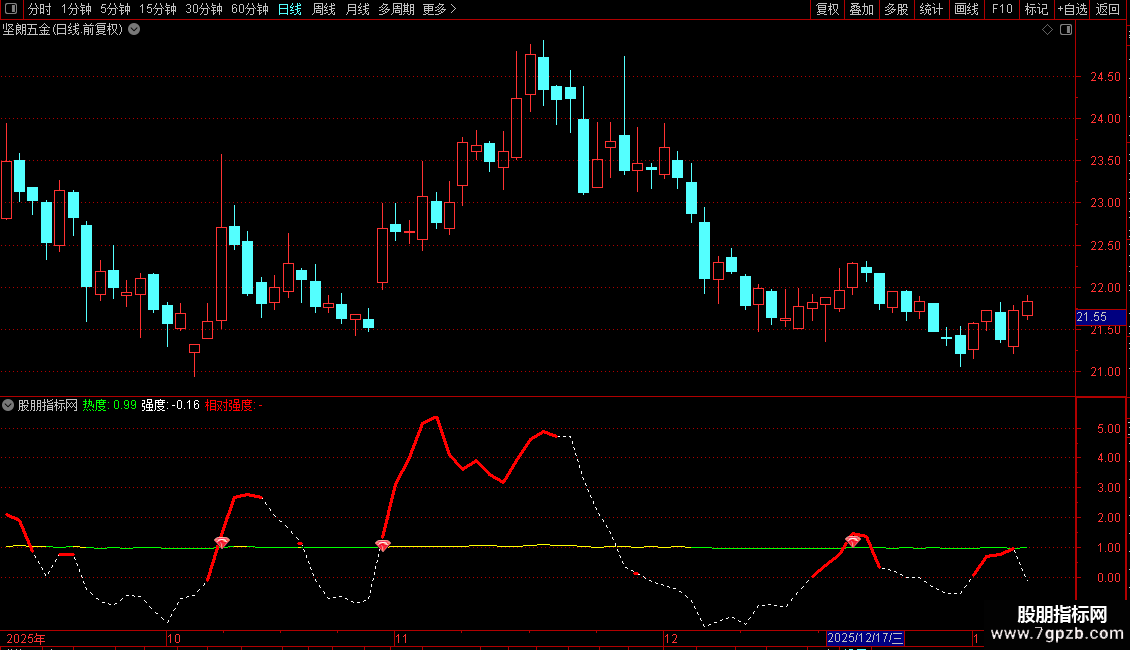
Task: Open dropdown next to 坚朗五金 title
Action: 134,30
